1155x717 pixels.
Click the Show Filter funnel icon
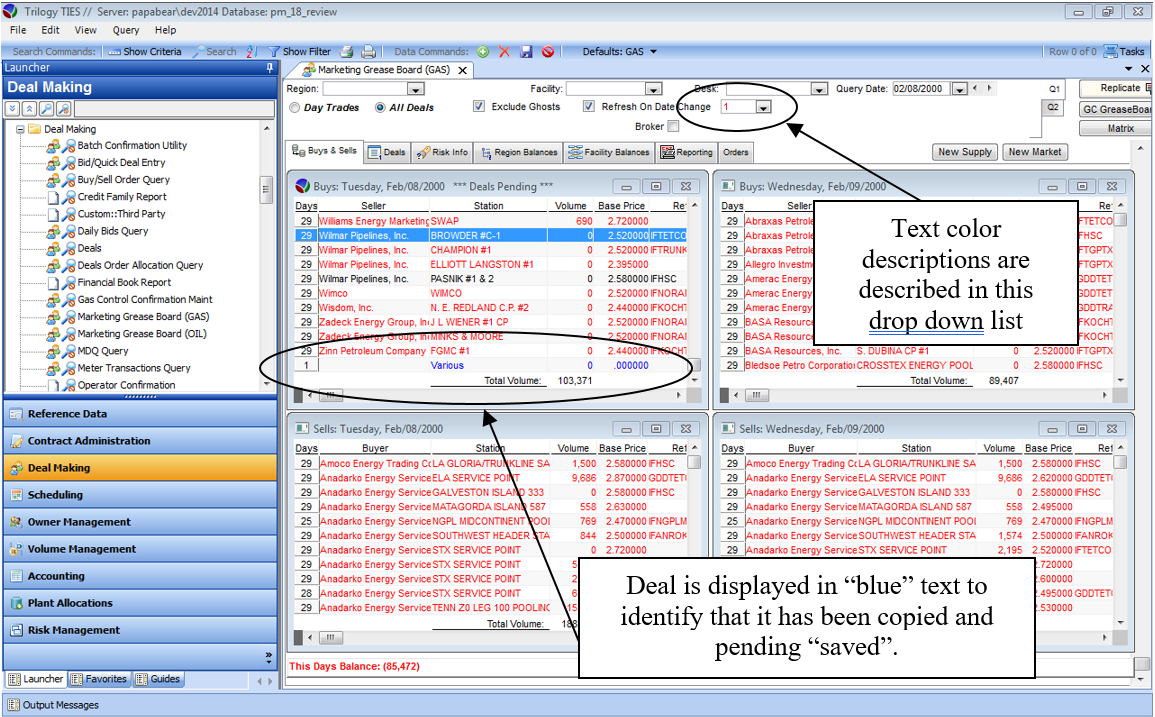(274, 52)
